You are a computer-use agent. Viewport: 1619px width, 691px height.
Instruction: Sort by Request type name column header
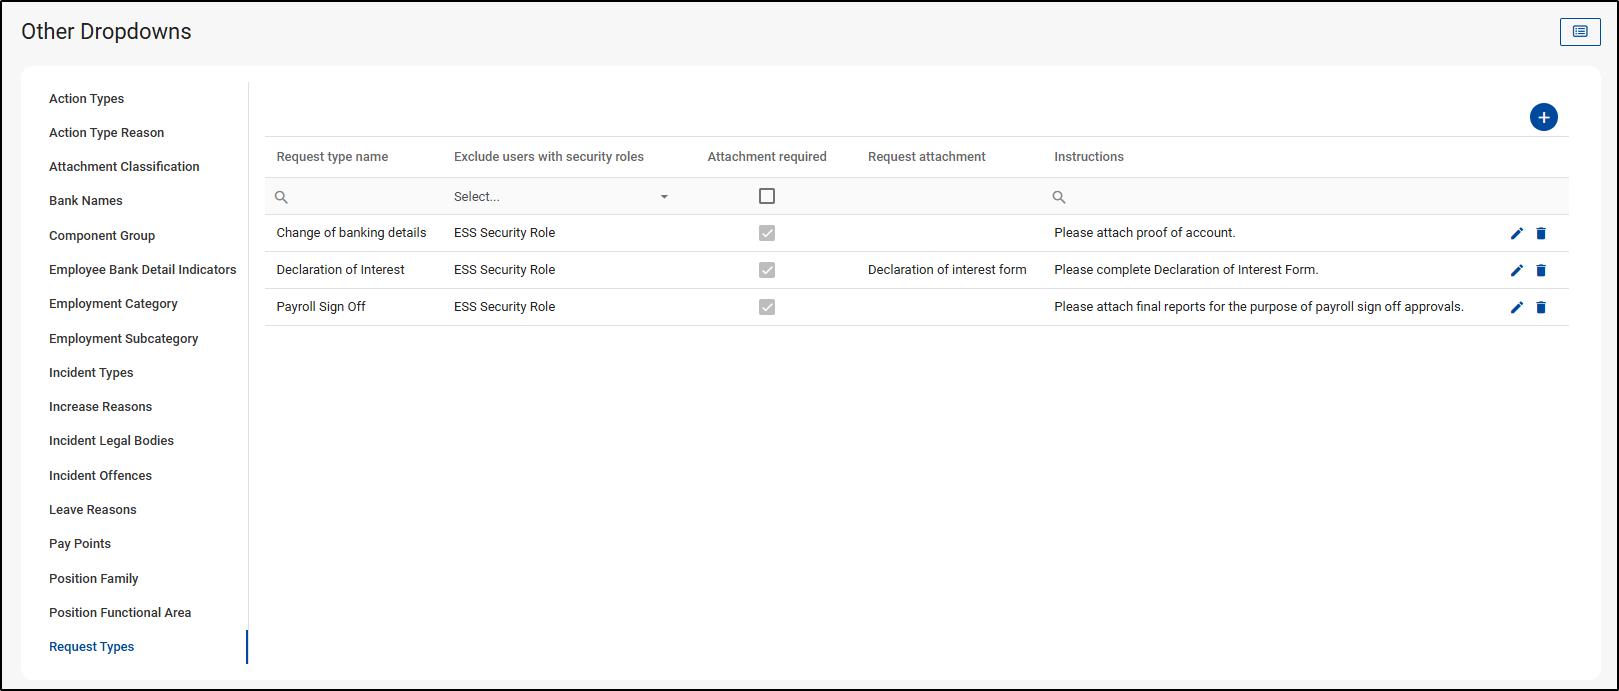coord(332,157)
